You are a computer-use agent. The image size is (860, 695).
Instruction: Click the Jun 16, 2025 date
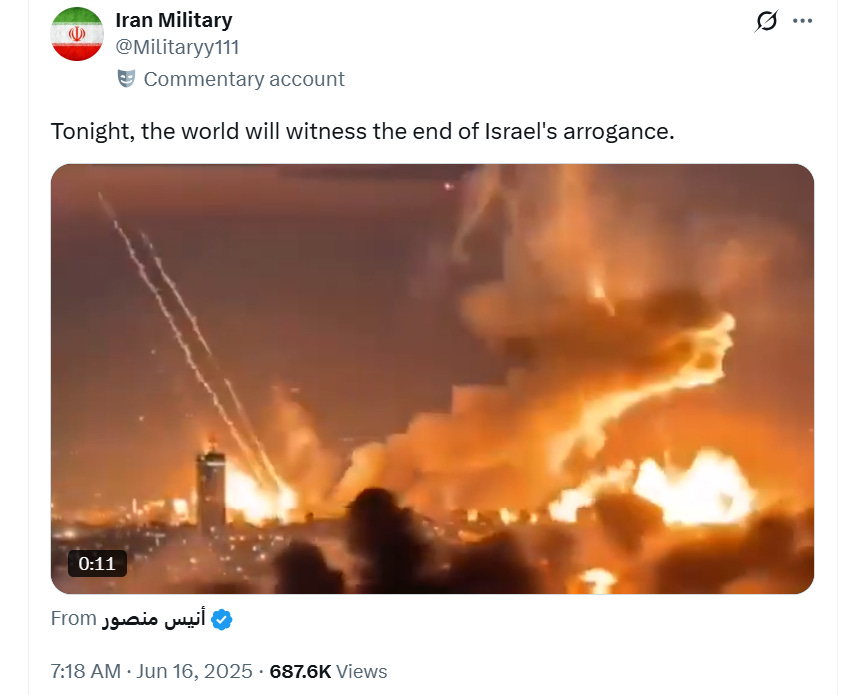coord(194,671)
